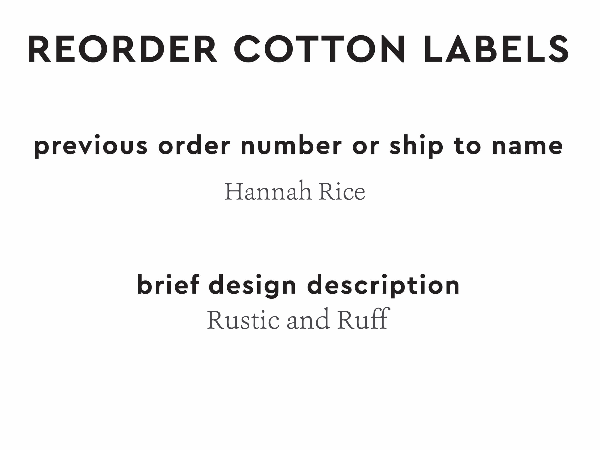Select the Rustic and Ruff description field
The height and width of the screenshot is (450, 600).
pyautogui.click(x=297, y=321)
